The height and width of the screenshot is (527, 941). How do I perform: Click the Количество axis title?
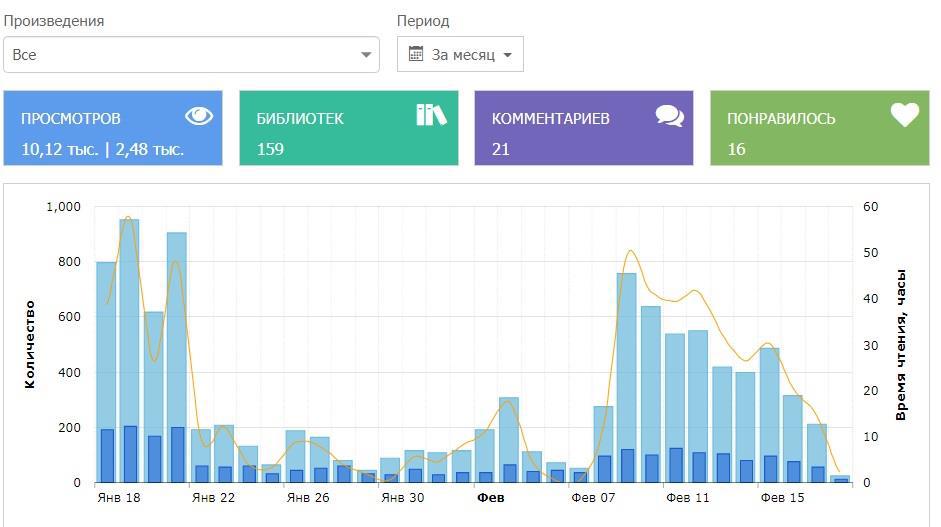point(30,343)
